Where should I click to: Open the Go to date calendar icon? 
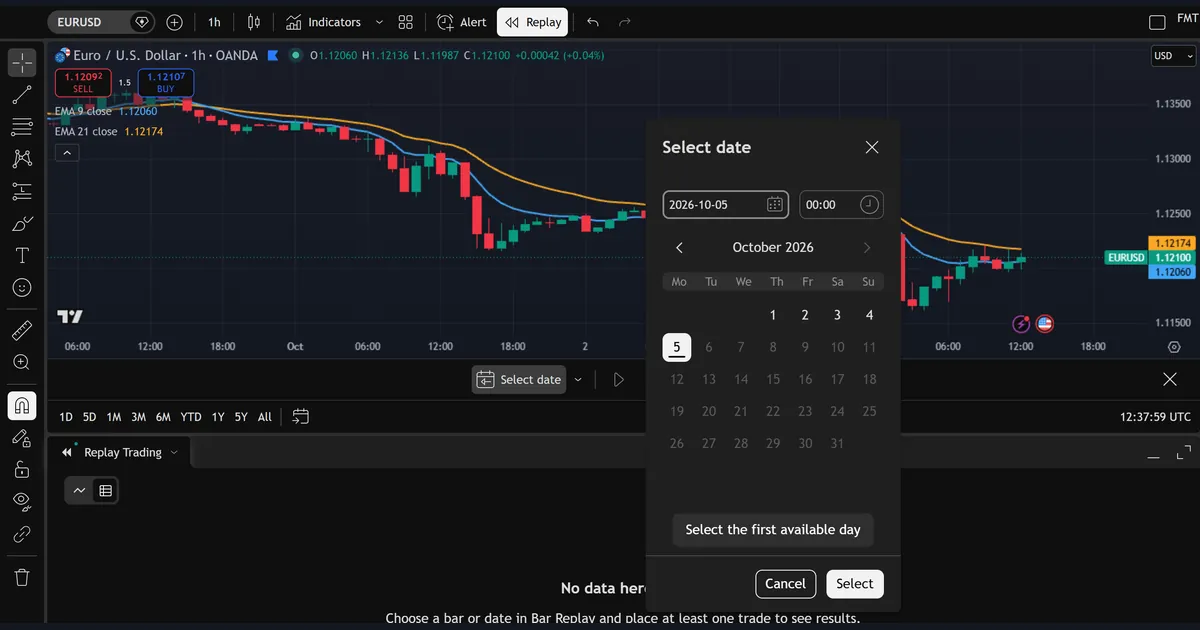301,417
